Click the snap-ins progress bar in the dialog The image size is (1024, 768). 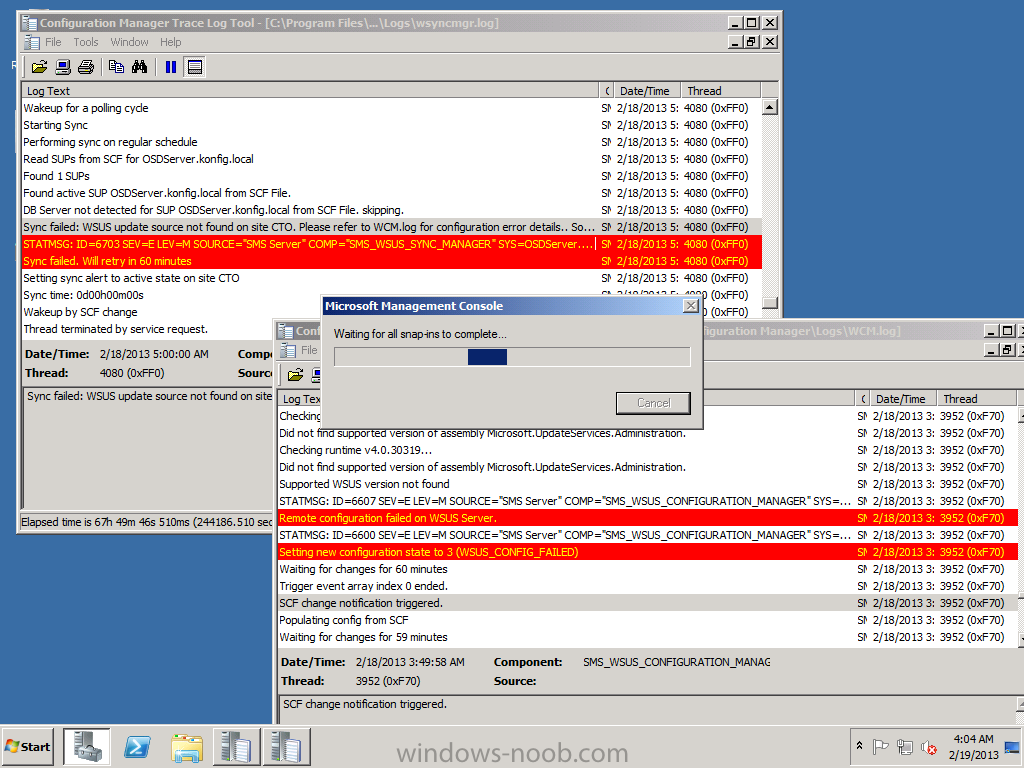tap(512, 357)
